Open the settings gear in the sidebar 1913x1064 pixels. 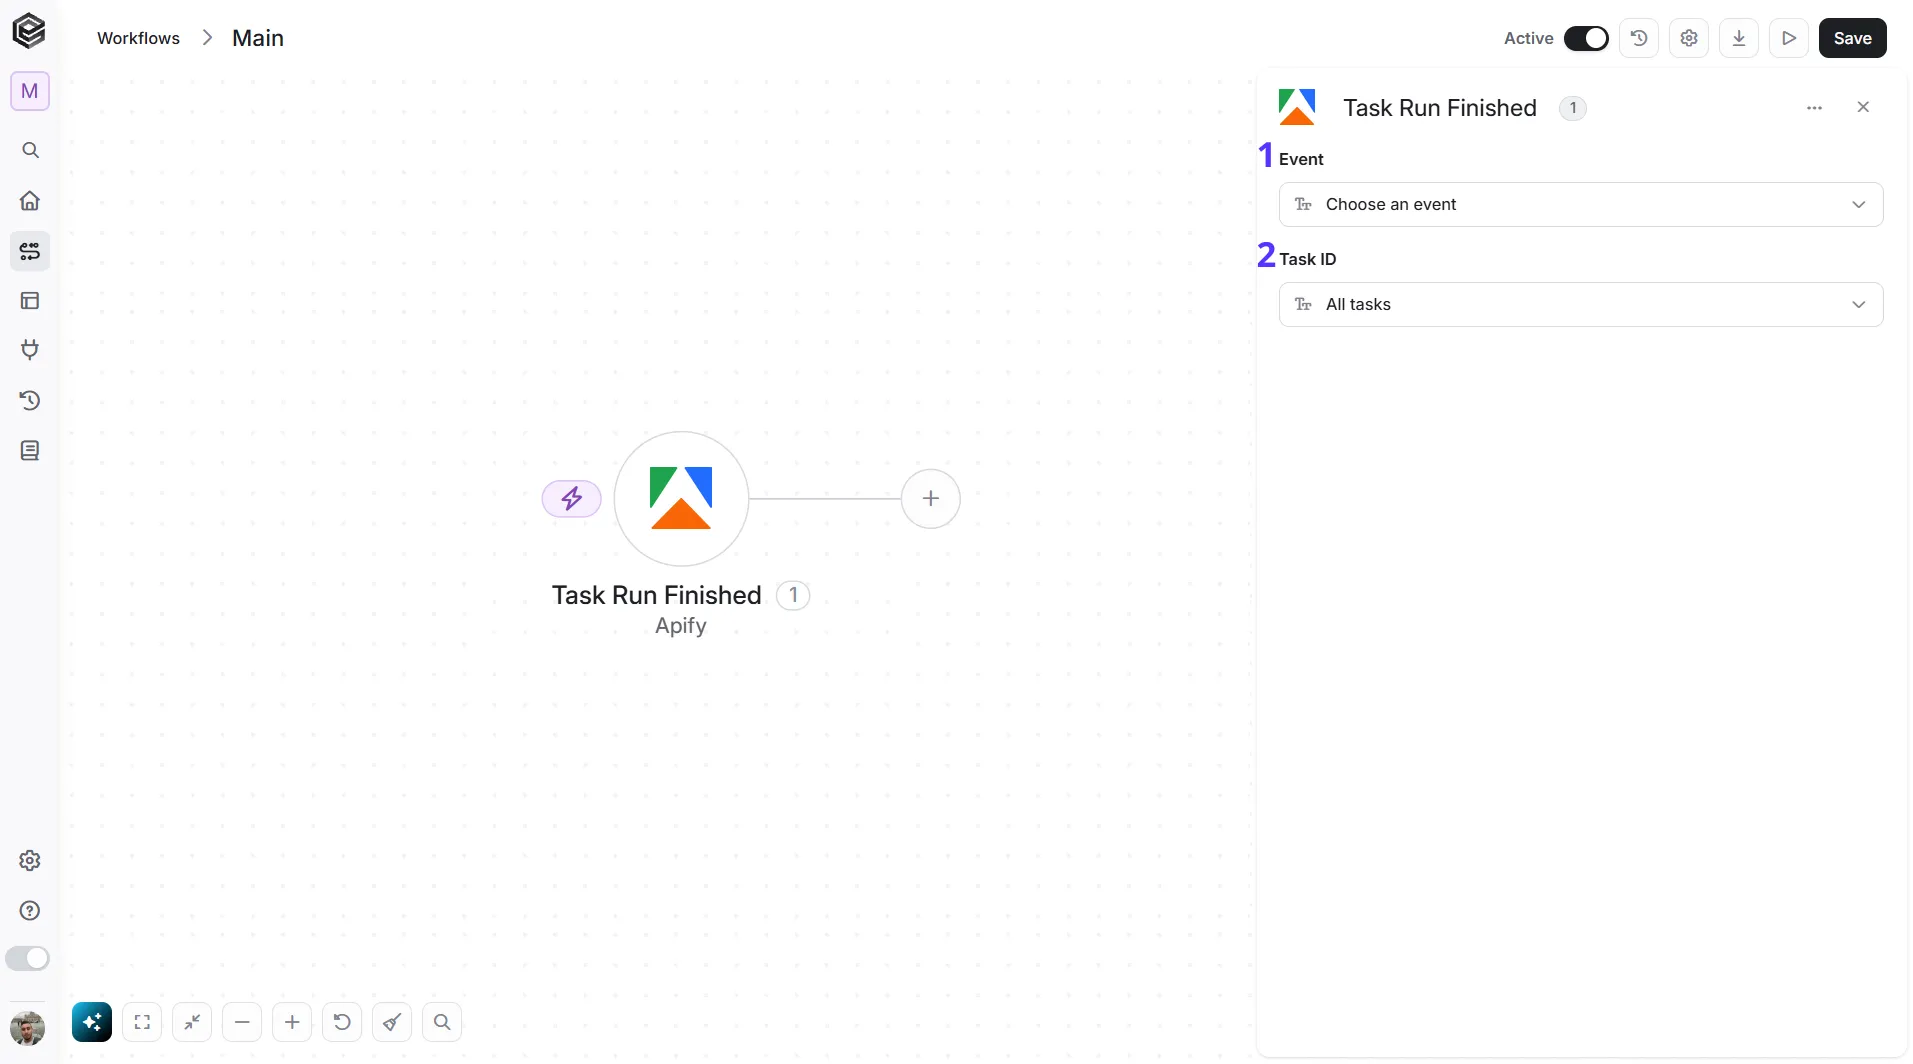click(x=30, y=861)
